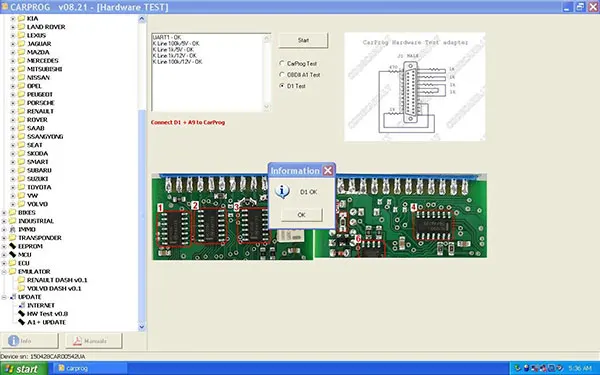The height and width of the screenshot is (375, 600).
Task: Expand the NISSAN tree node
Action: coord(13,78)
